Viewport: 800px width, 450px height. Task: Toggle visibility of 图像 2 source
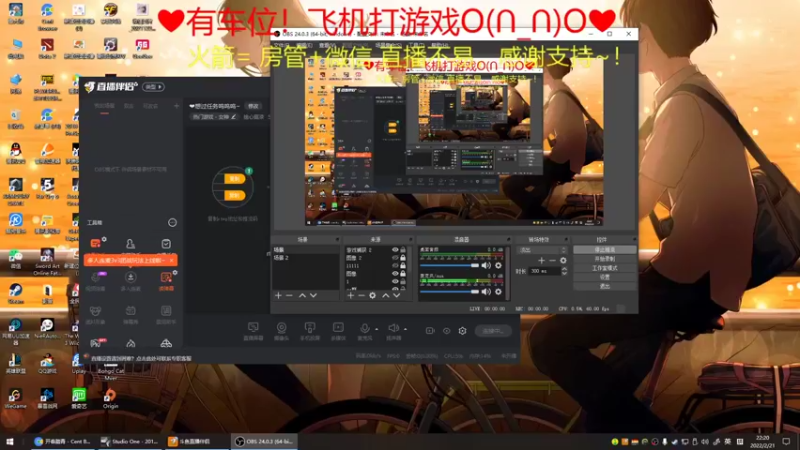click(x=395, y=258)
